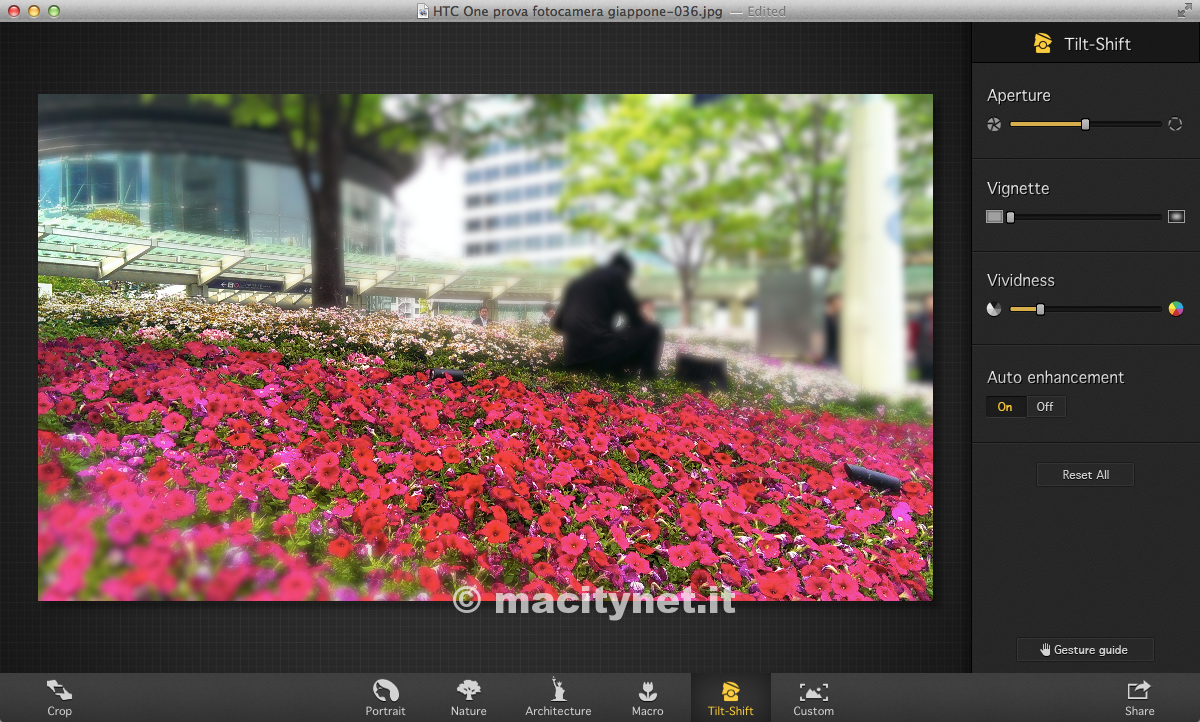Turn Auto enhancement On
This screenshot has width=1200, height=722.
pos(1005,407)
